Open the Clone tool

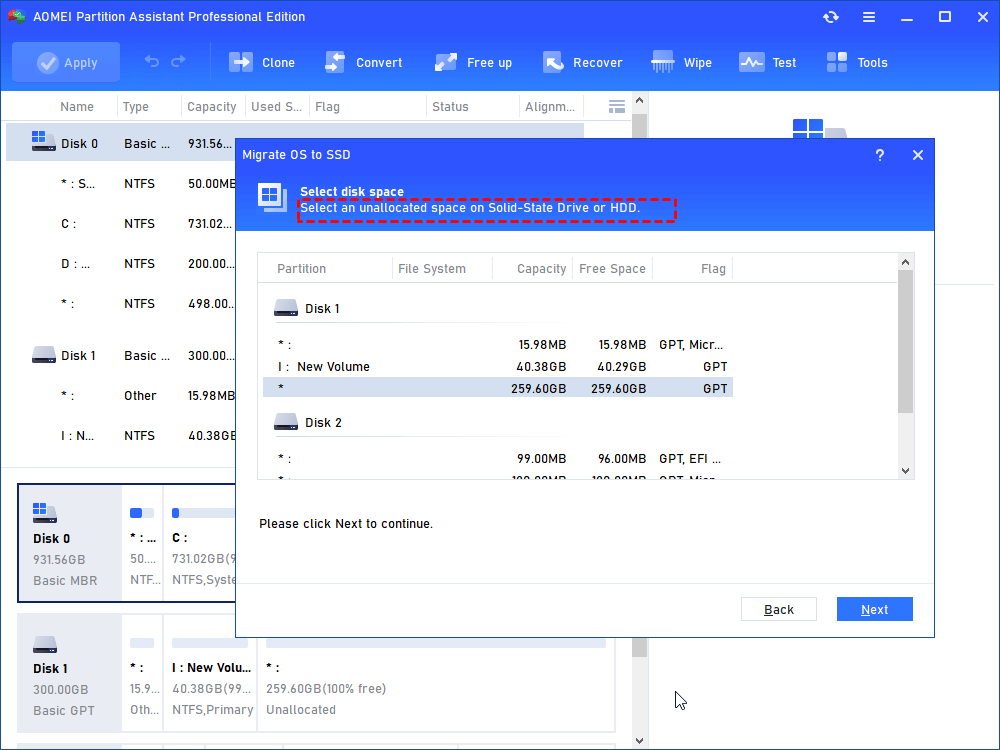(x=262, y=62)
